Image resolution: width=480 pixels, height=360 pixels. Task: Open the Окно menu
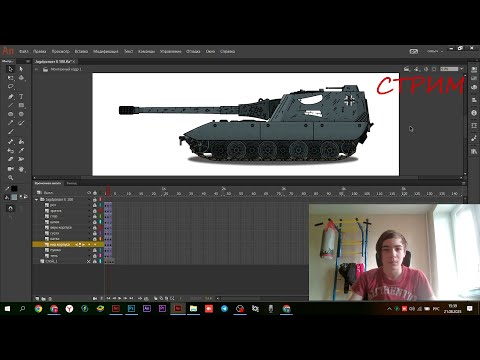pyautogui.click(x=210, y=51)
